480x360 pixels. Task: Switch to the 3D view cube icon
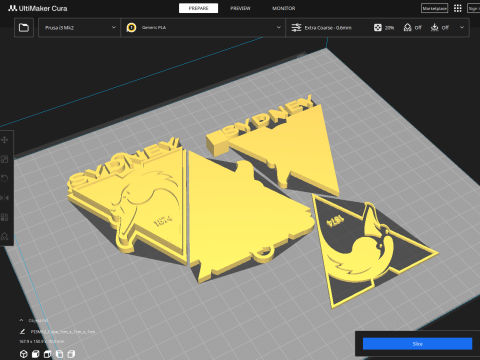click(x=24, y=354)
